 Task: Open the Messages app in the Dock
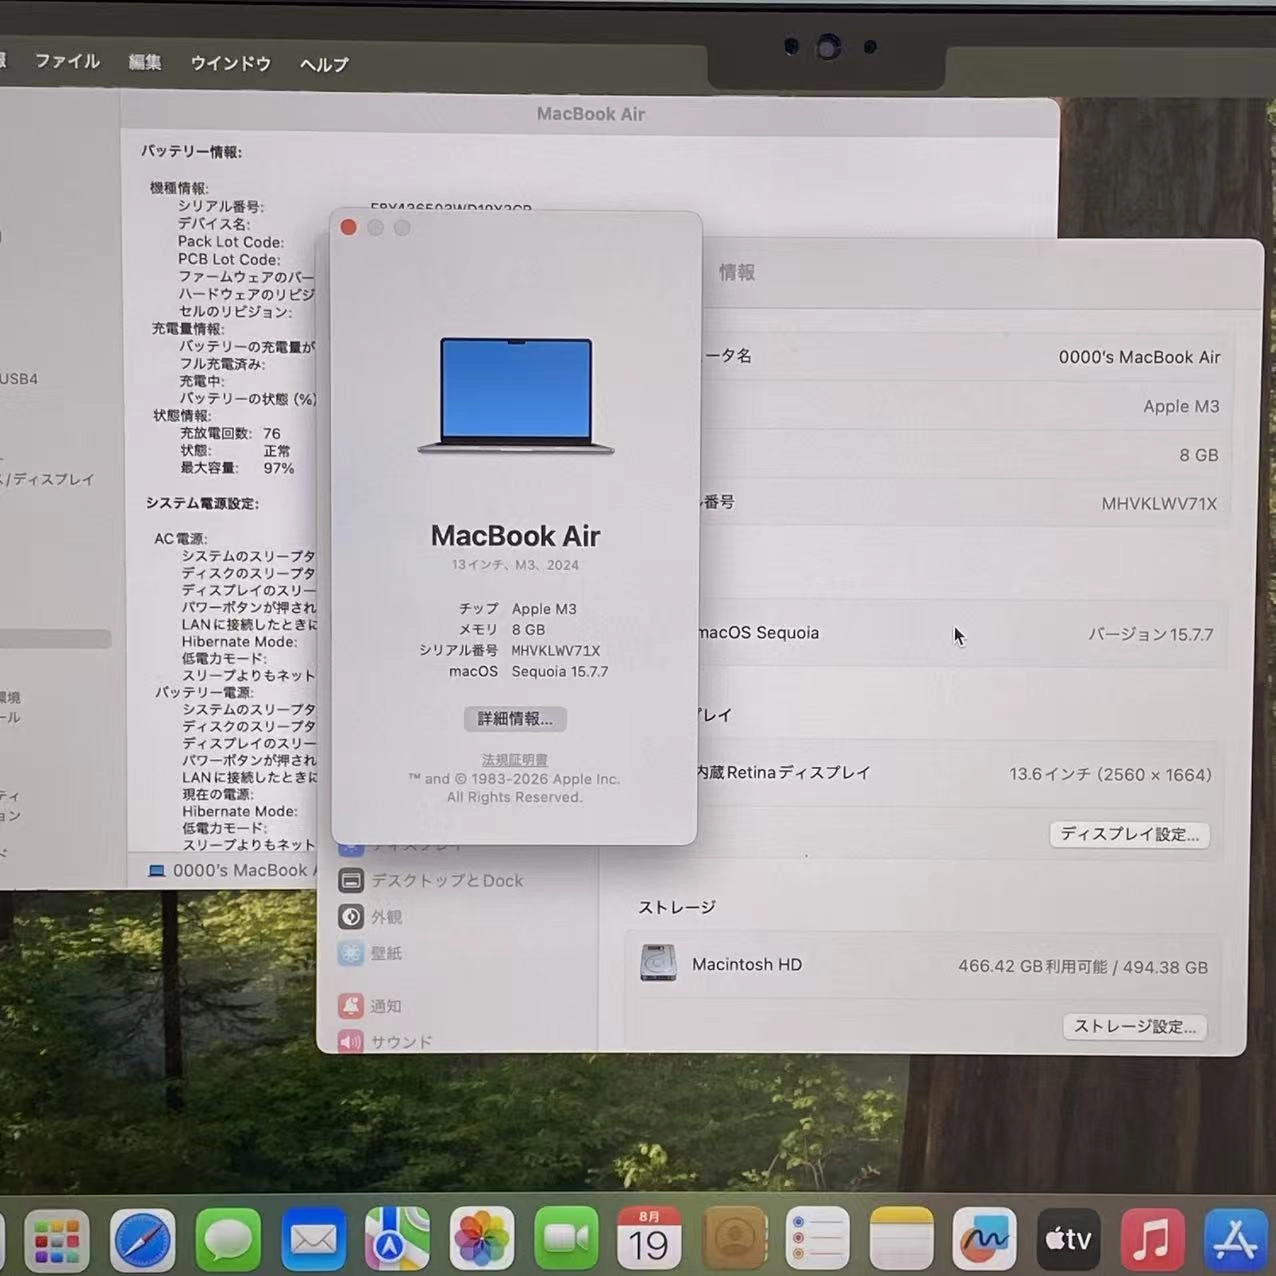click(x=228, y=1240)
